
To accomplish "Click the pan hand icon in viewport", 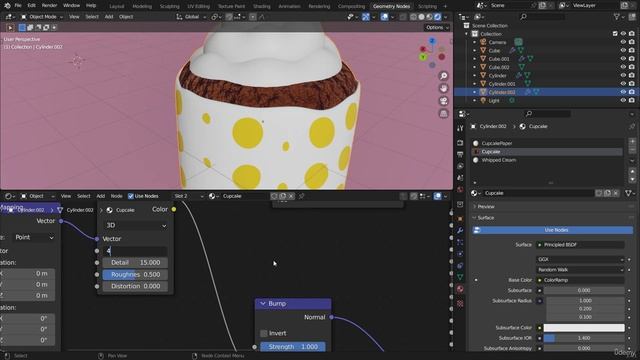I will coord(443,88).
